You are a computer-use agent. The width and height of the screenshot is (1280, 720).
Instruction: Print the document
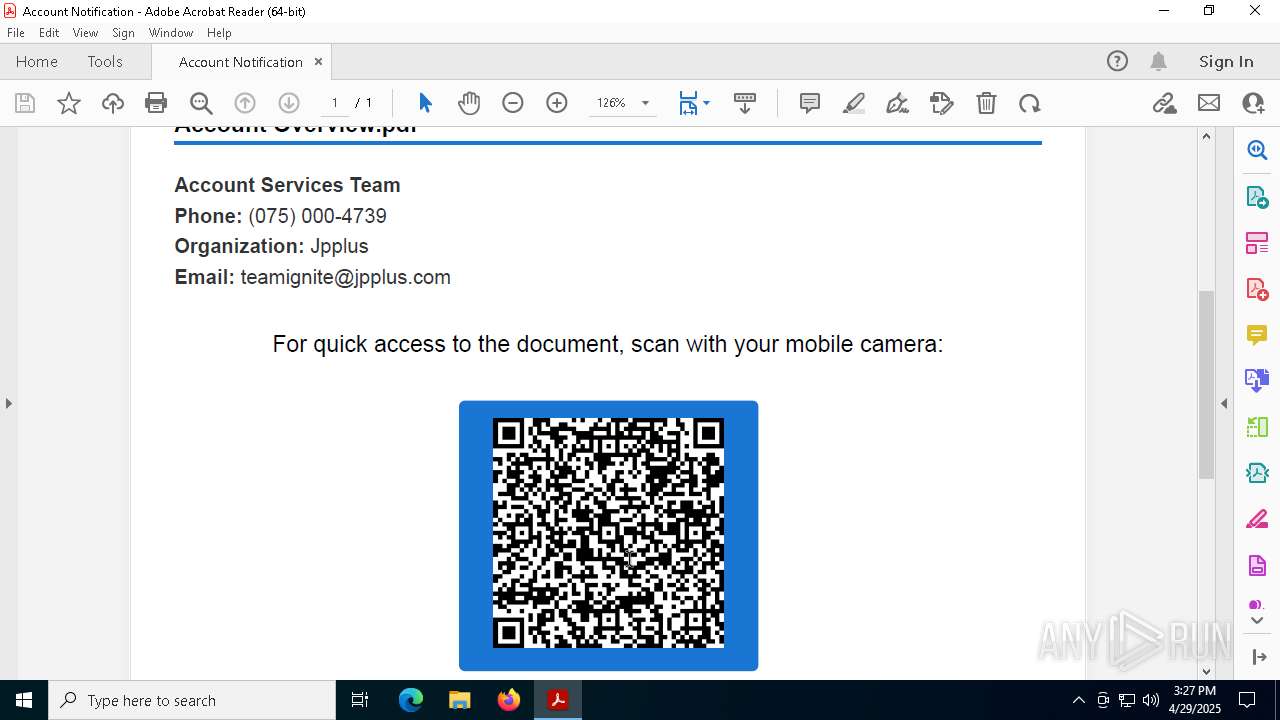(156, 103)
